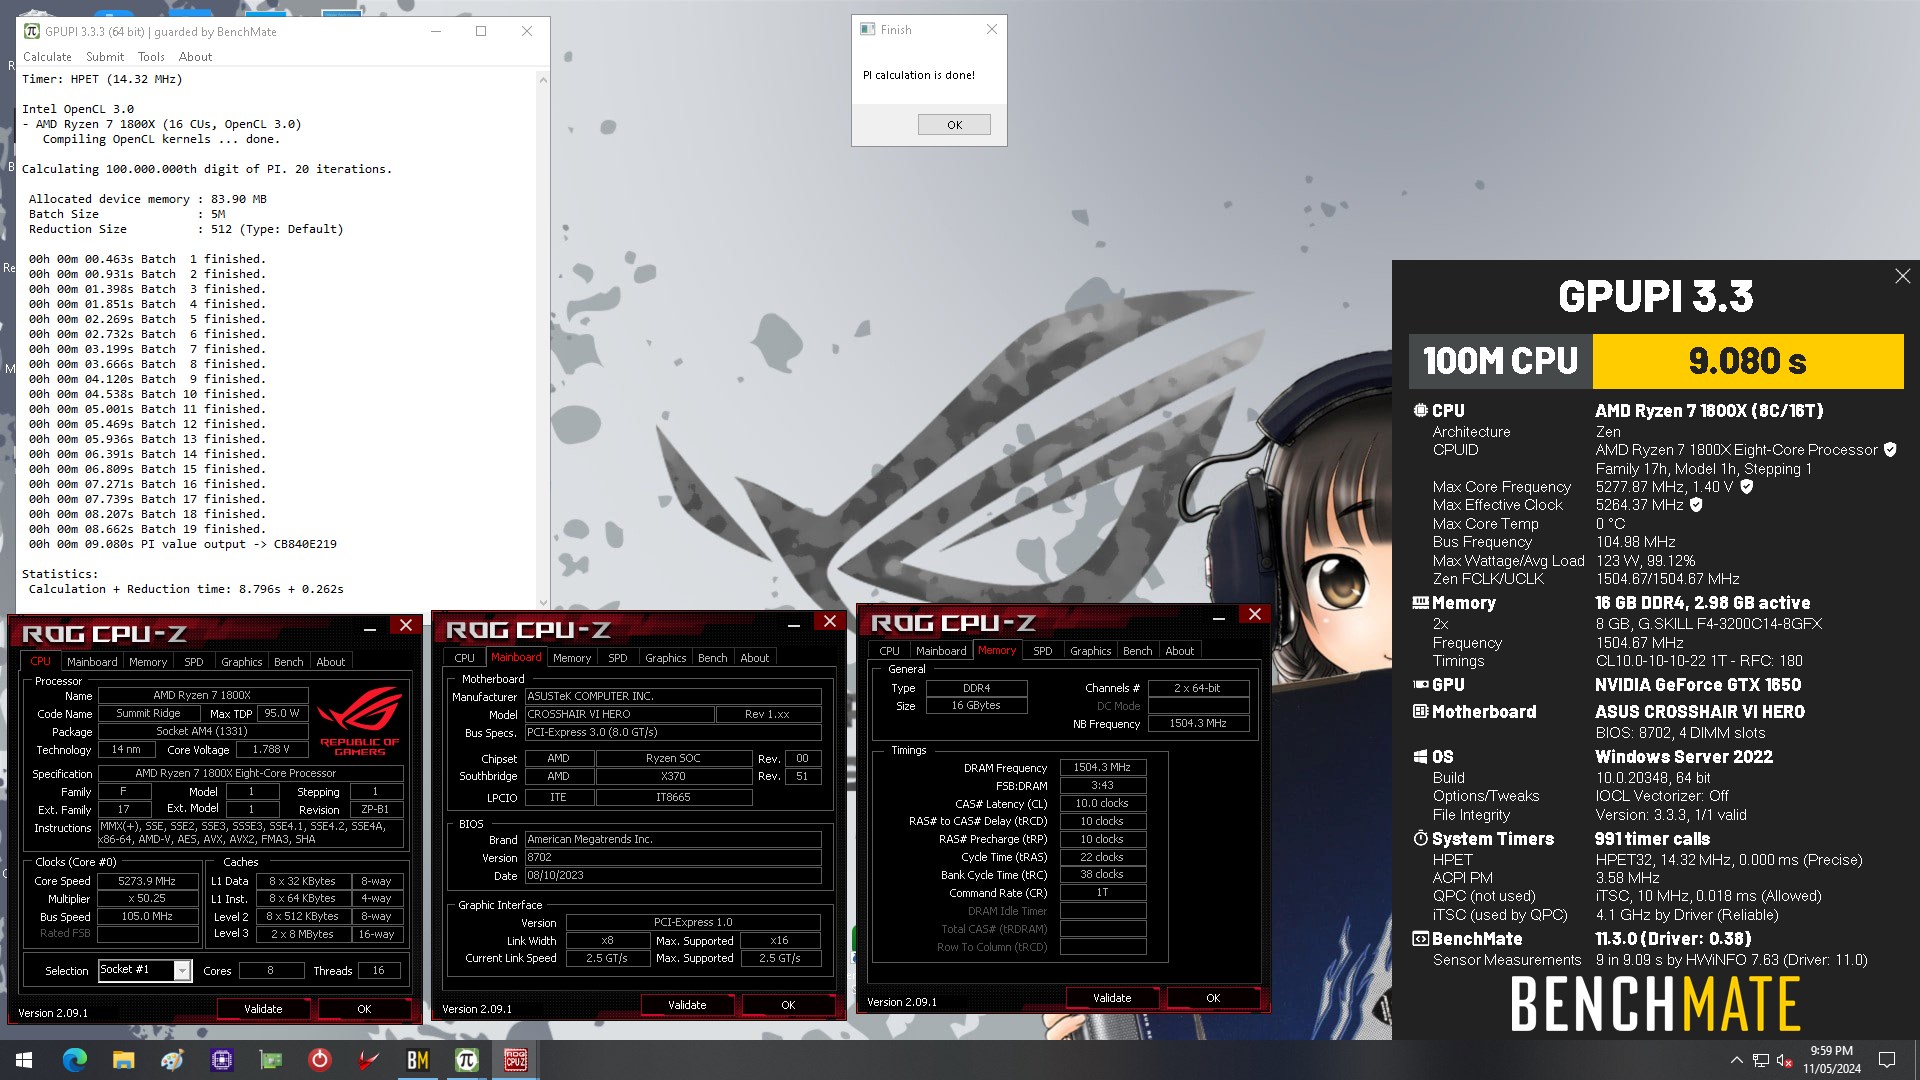1920x1080 pixels.
Task: Click the BIOS Version field showing 8702
Action: coord(673,857)
